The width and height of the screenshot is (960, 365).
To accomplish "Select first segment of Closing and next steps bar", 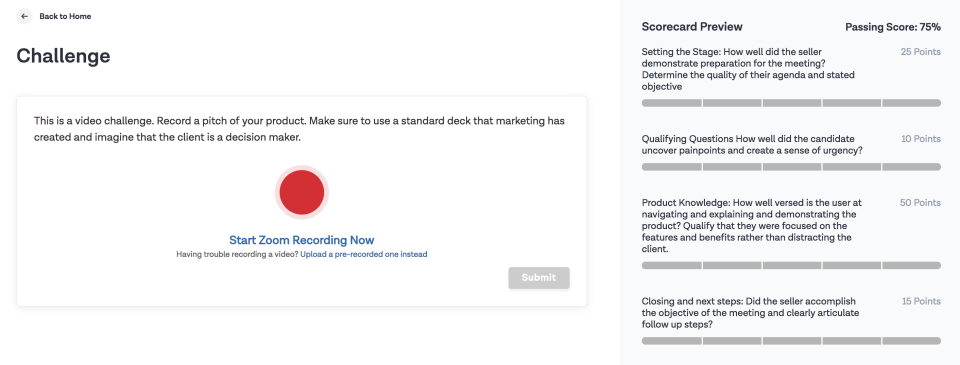I will [671, 341].
